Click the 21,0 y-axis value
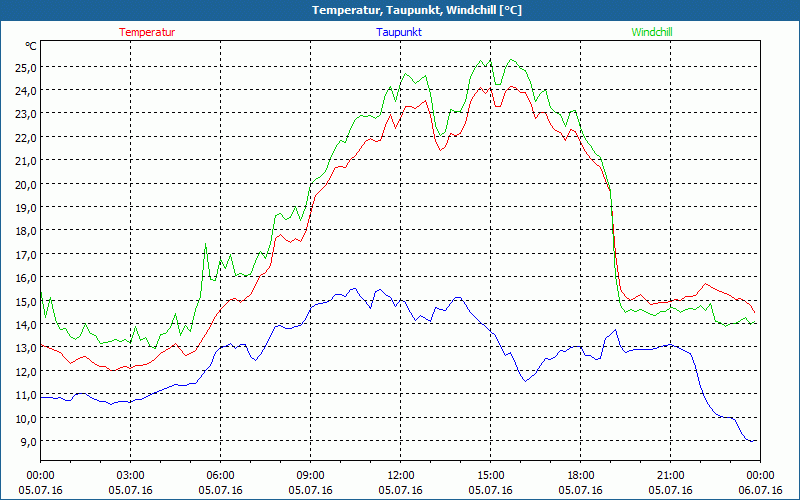 pos(26,161)
